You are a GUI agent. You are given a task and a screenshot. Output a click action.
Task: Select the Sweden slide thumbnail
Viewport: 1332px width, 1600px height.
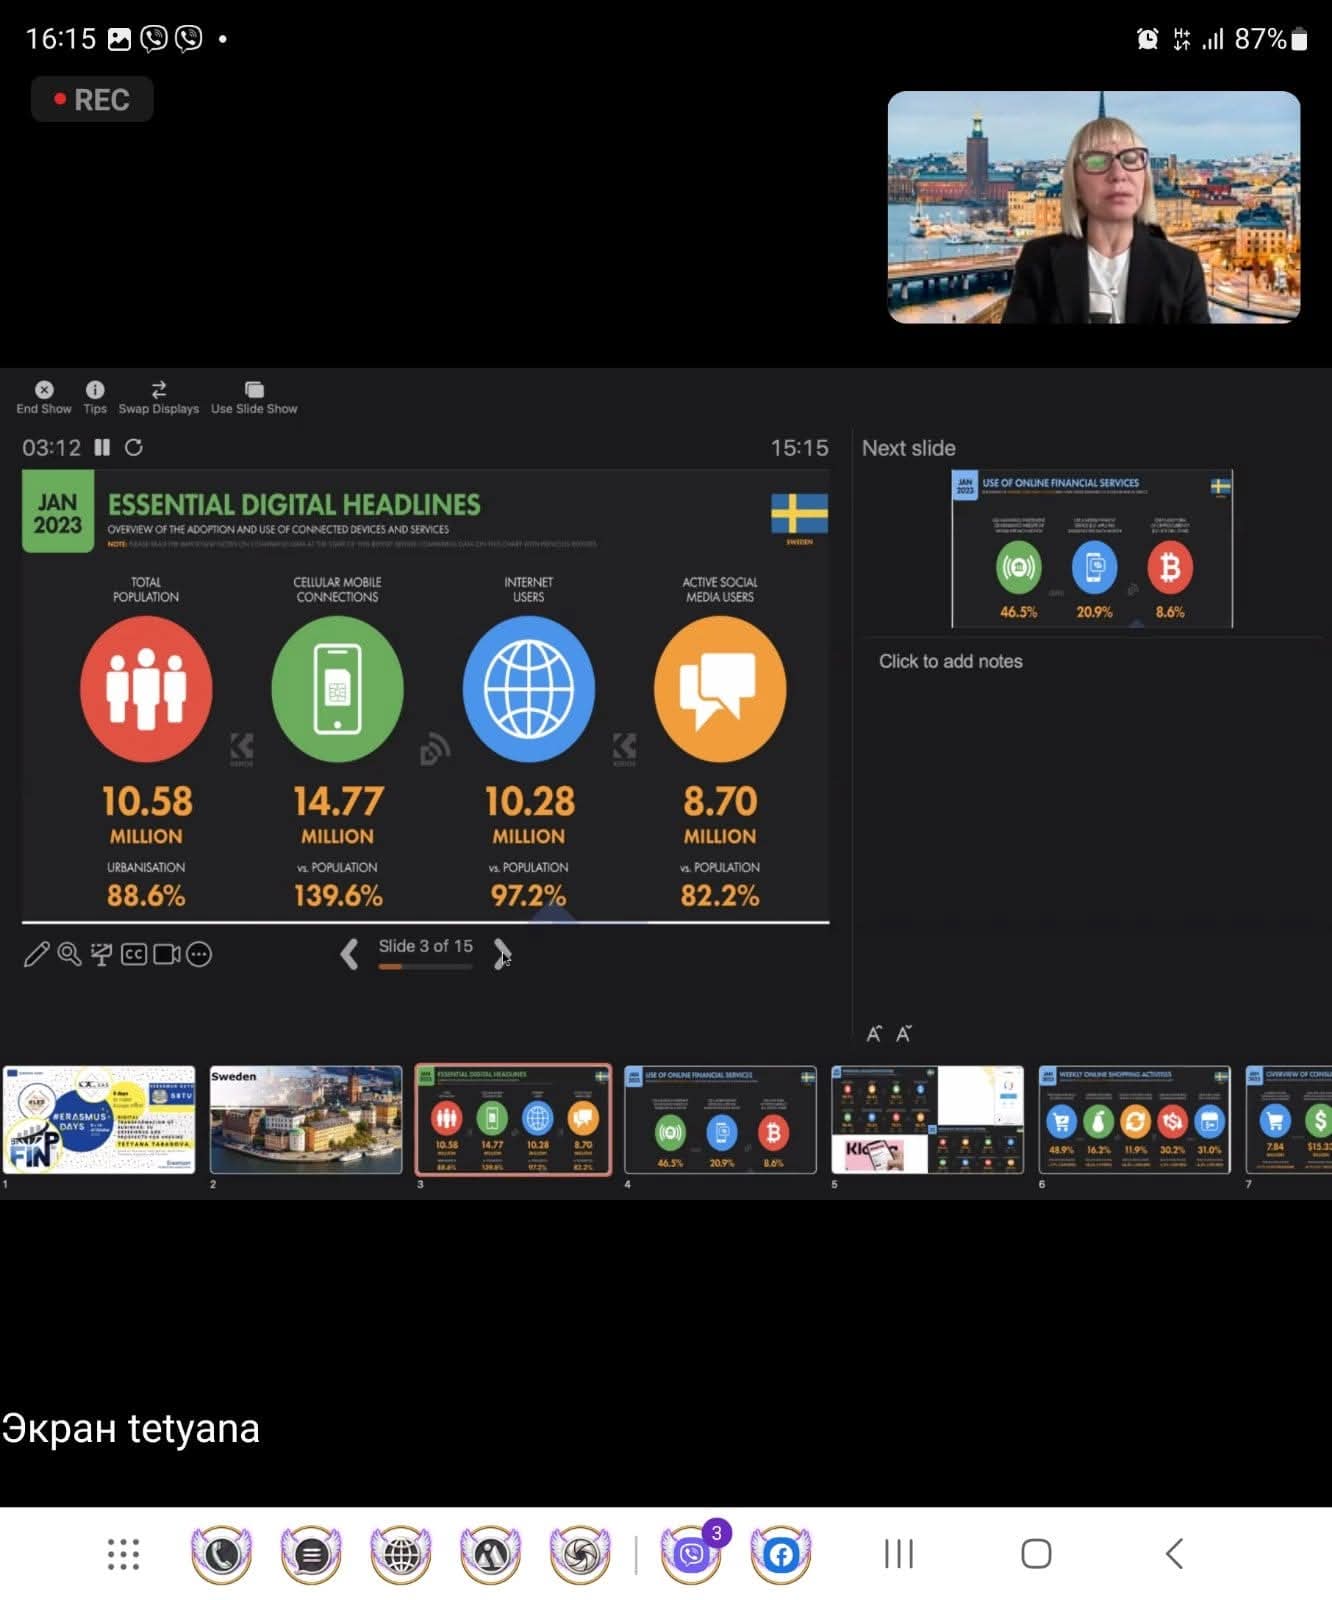pos(306,1119)
